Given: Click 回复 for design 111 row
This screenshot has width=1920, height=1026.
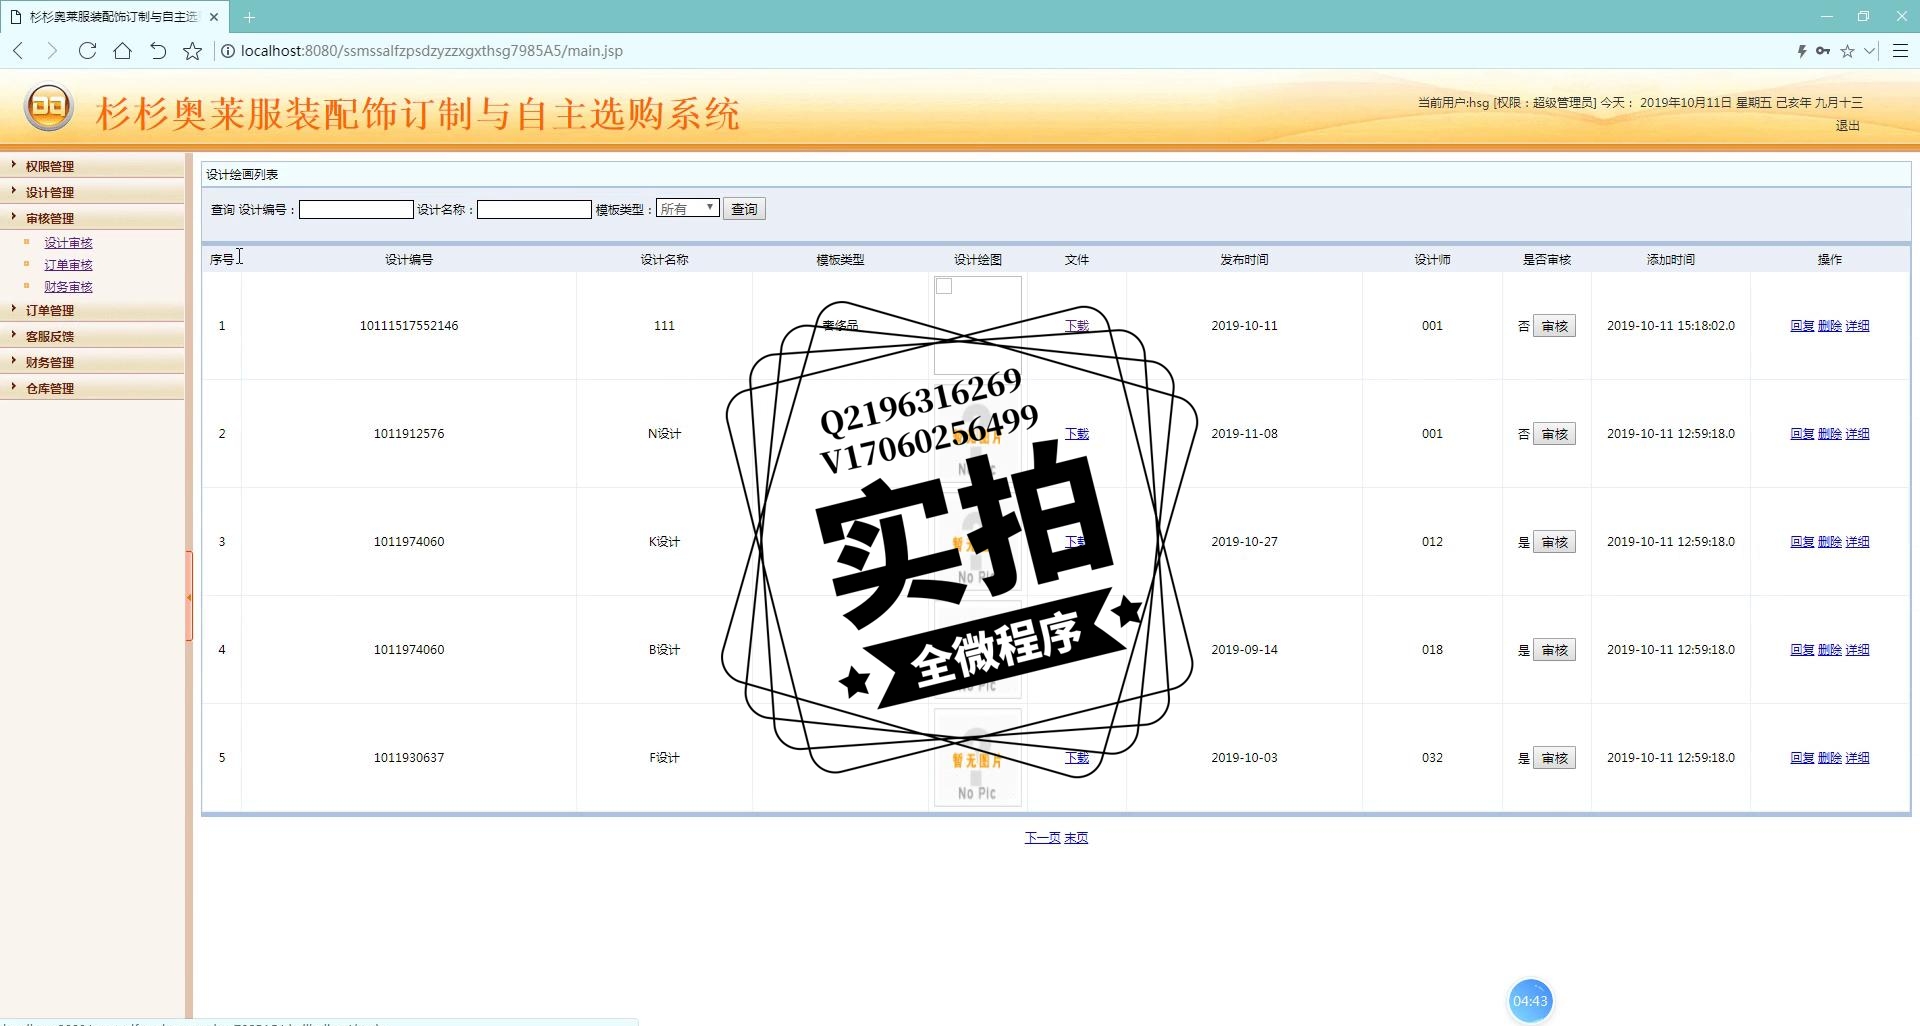Looking at the screenshot, I should click(1802, 326).
